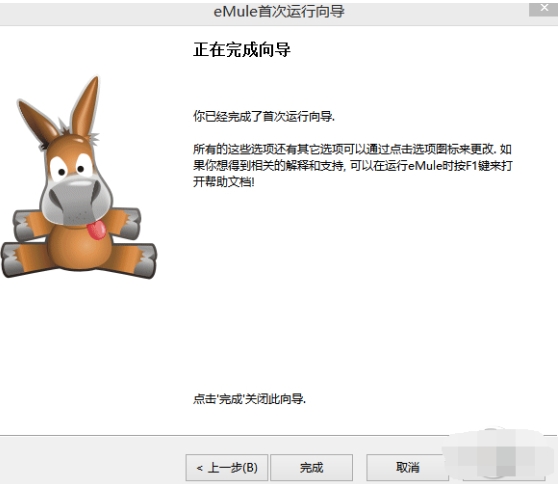The image size is (559, 484).
Task: Click the 点击'完成'关闭此向导 instruction text
Action: click(249, 398)
